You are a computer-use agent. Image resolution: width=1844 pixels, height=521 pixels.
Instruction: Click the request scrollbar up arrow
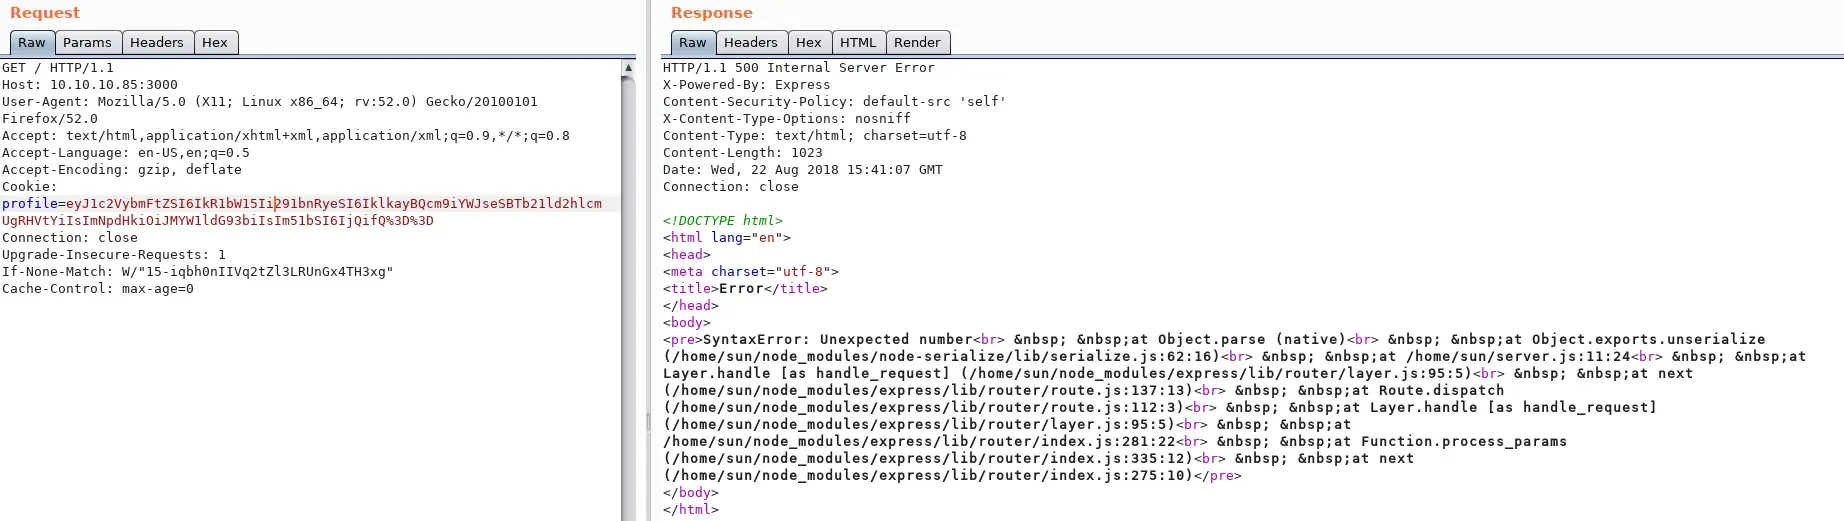point(628,68)
